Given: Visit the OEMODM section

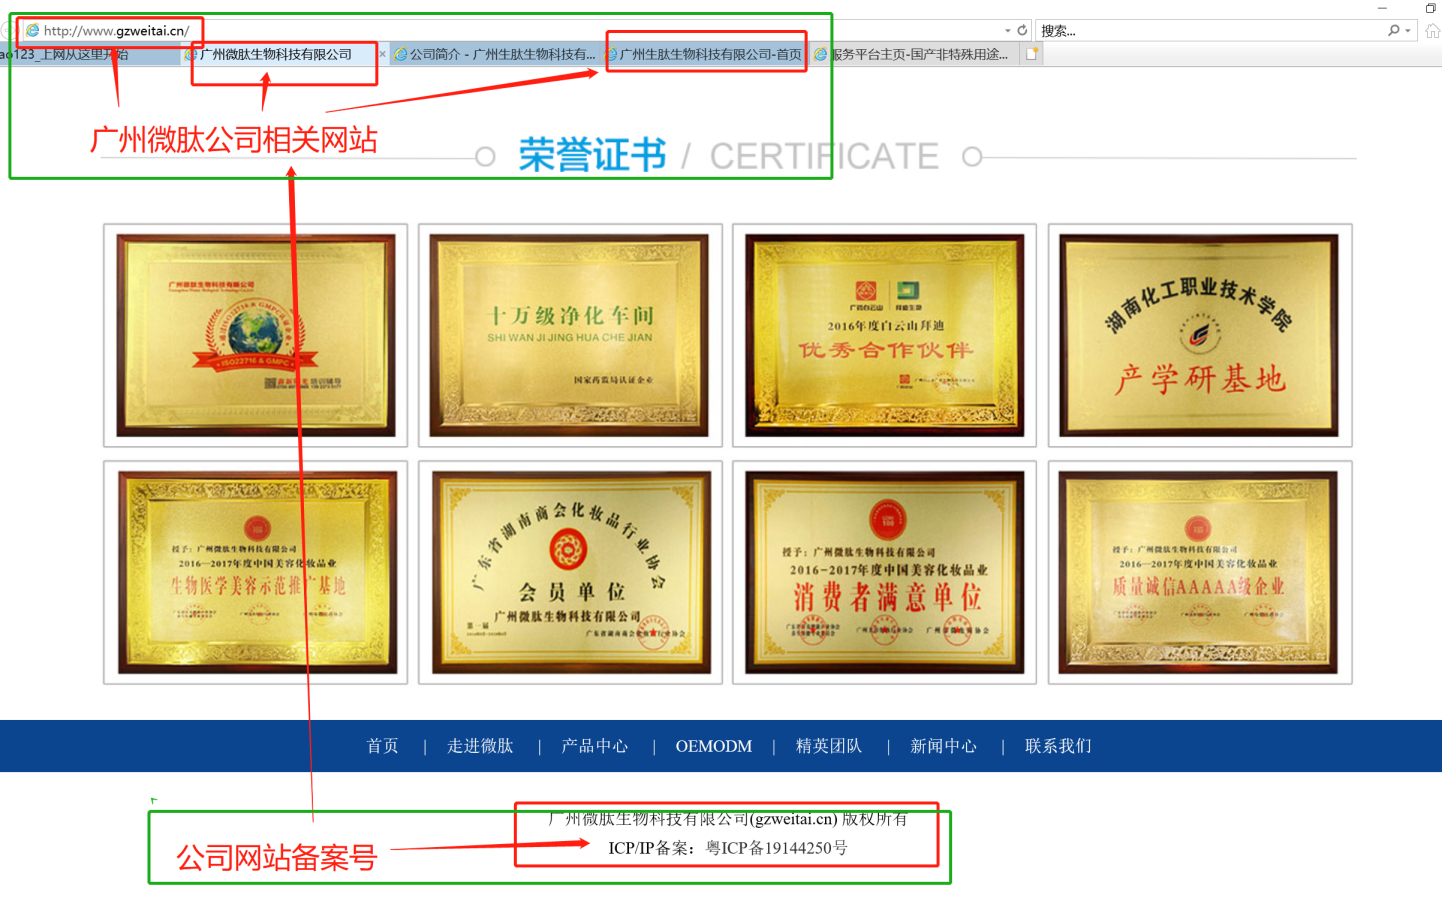Looking at the screenshot, I should pyautogui.click(x=713, y=746).
